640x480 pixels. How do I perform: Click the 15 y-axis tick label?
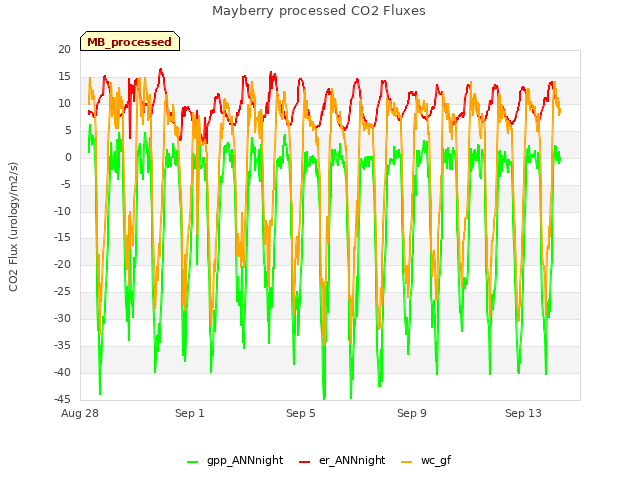[64, 76]
